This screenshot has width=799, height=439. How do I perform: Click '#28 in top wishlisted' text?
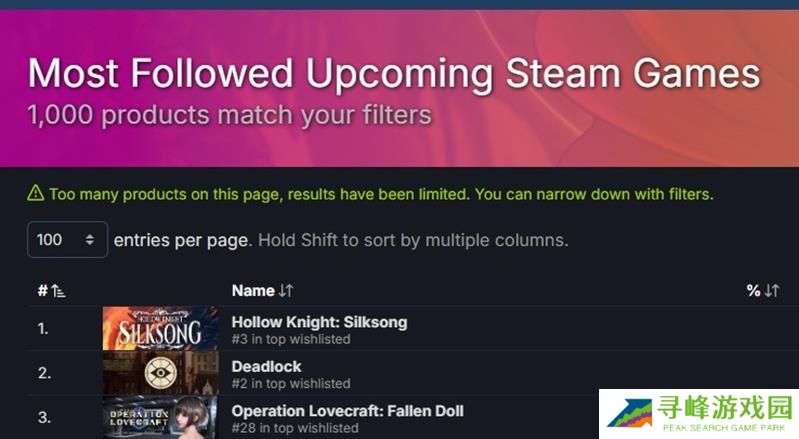coord(295,428)
